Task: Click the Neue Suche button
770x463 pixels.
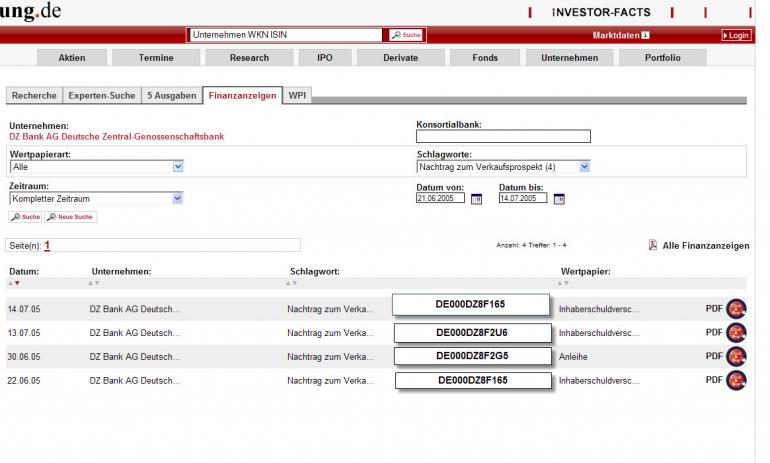Action: point(71,217)
